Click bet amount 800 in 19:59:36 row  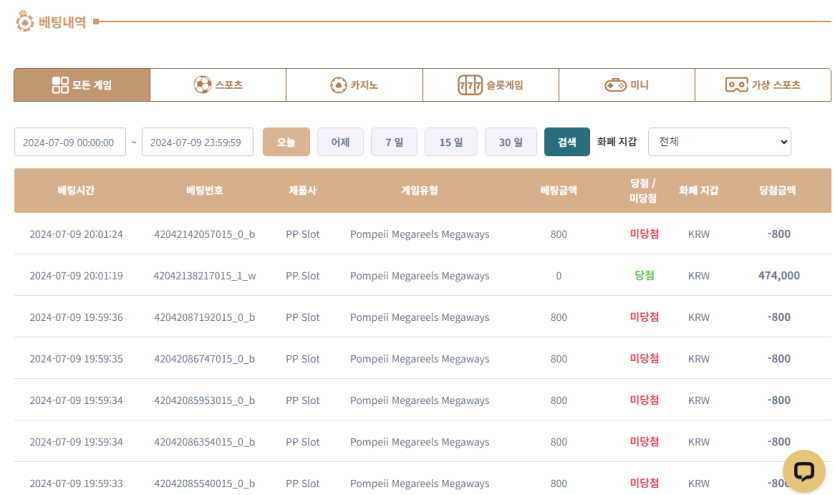click(559, 317)
